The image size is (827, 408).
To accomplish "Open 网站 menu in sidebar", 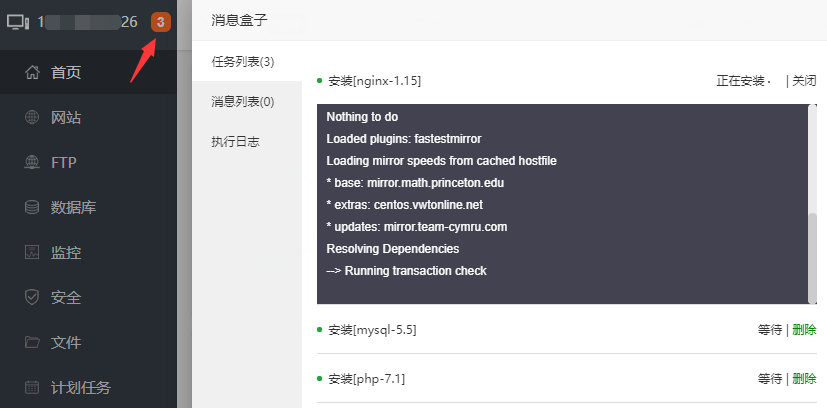I will click(66, 118).
